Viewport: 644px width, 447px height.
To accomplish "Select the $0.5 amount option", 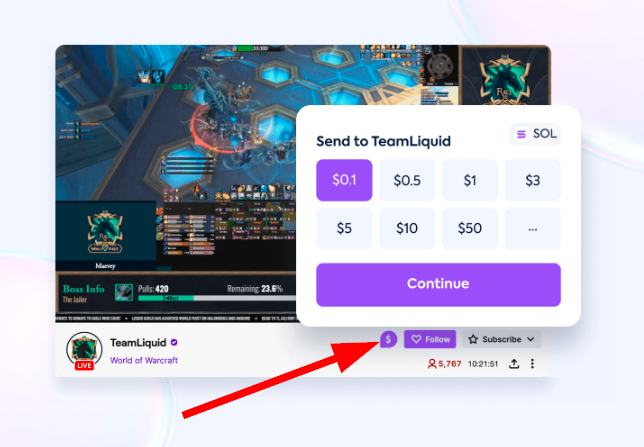I will pyautogui.click(x=407, y=180).
